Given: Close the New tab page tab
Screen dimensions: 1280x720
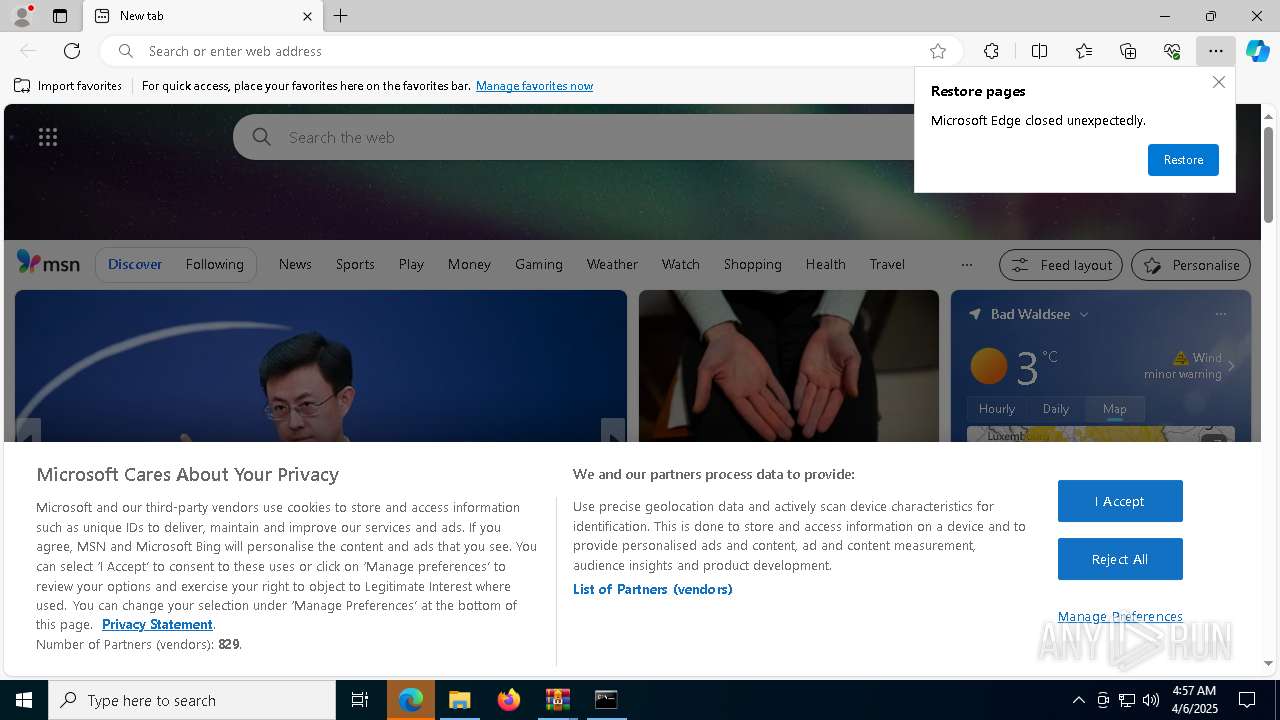Looking at the screenshot, I should (x=307, y=16).
